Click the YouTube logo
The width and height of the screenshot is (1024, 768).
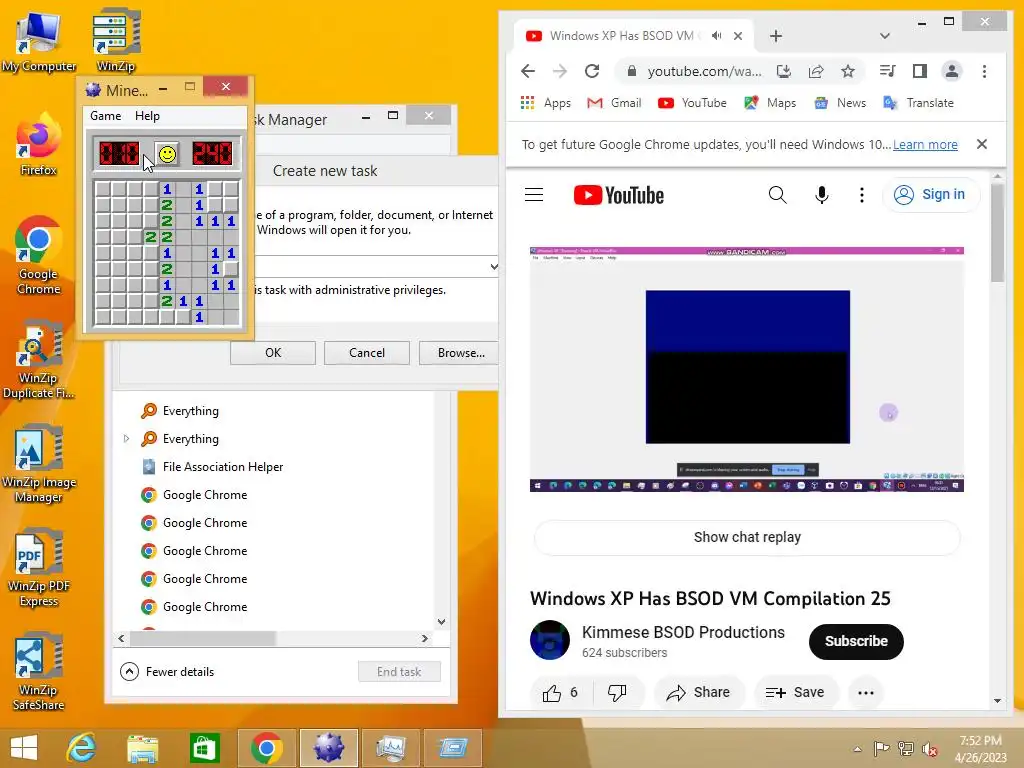pos(618,195)
